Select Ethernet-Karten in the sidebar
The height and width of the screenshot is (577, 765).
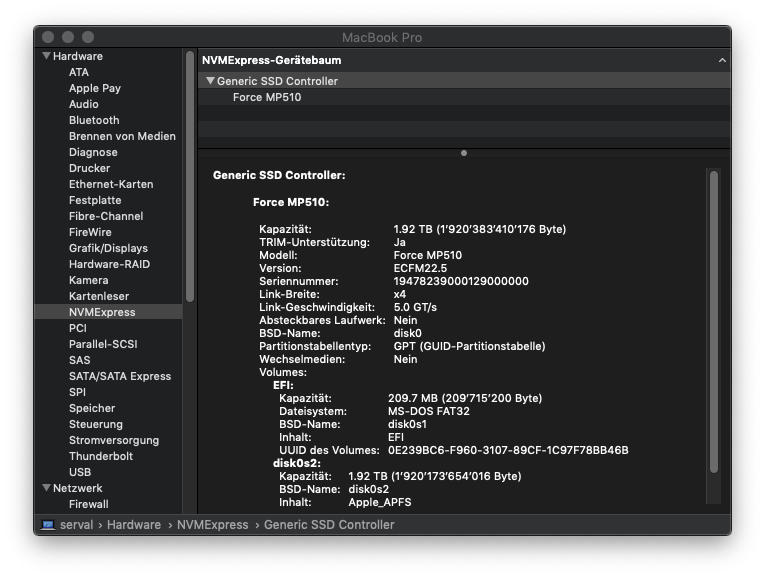click(x=111, y=184)
